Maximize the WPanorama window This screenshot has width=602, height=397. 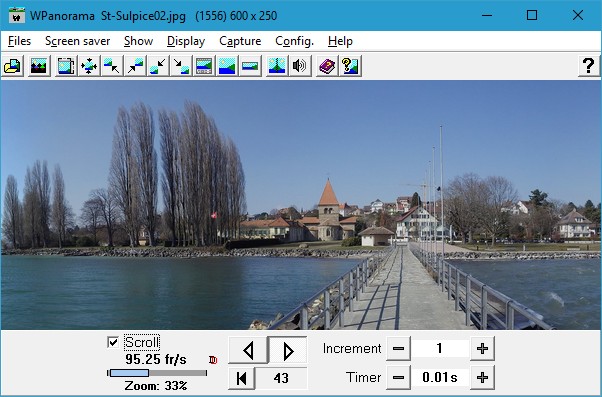532,15
